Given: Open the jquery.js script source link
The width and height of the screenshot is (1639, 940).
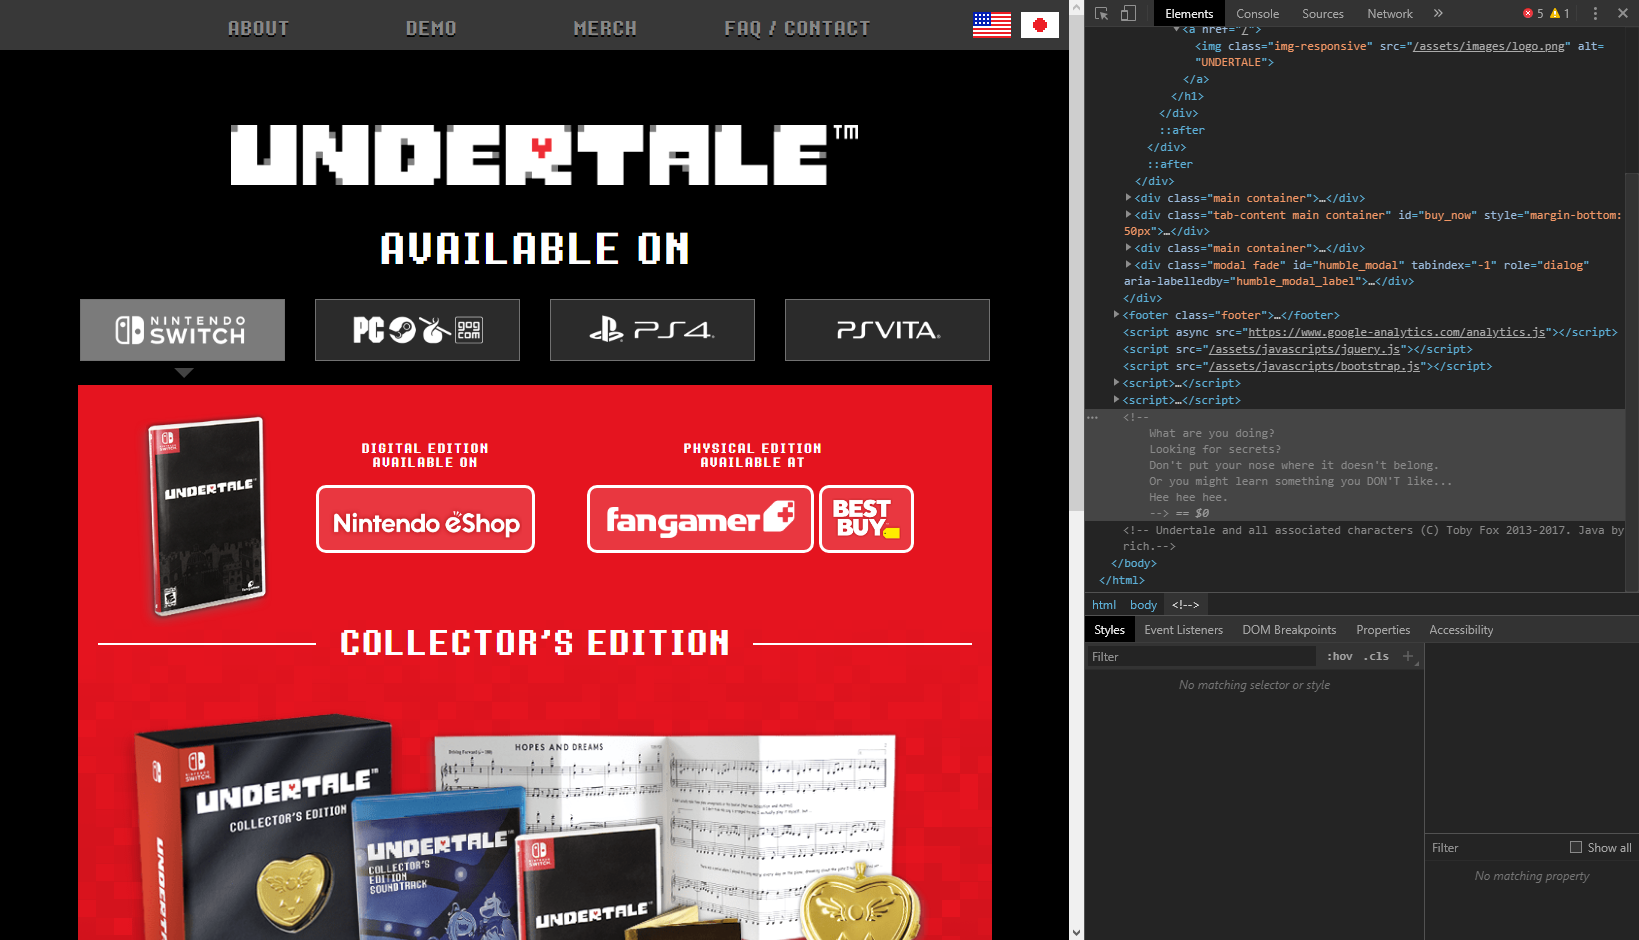Looking at the screenshot, I should coord(1304,349).
